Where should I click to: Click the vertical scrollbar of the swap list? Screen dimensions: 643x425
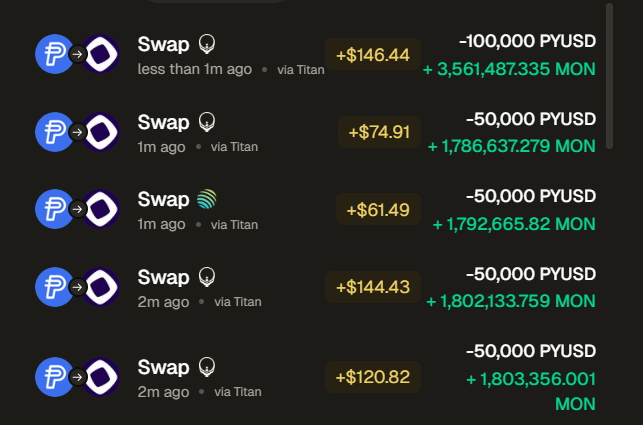click(609, 75)
